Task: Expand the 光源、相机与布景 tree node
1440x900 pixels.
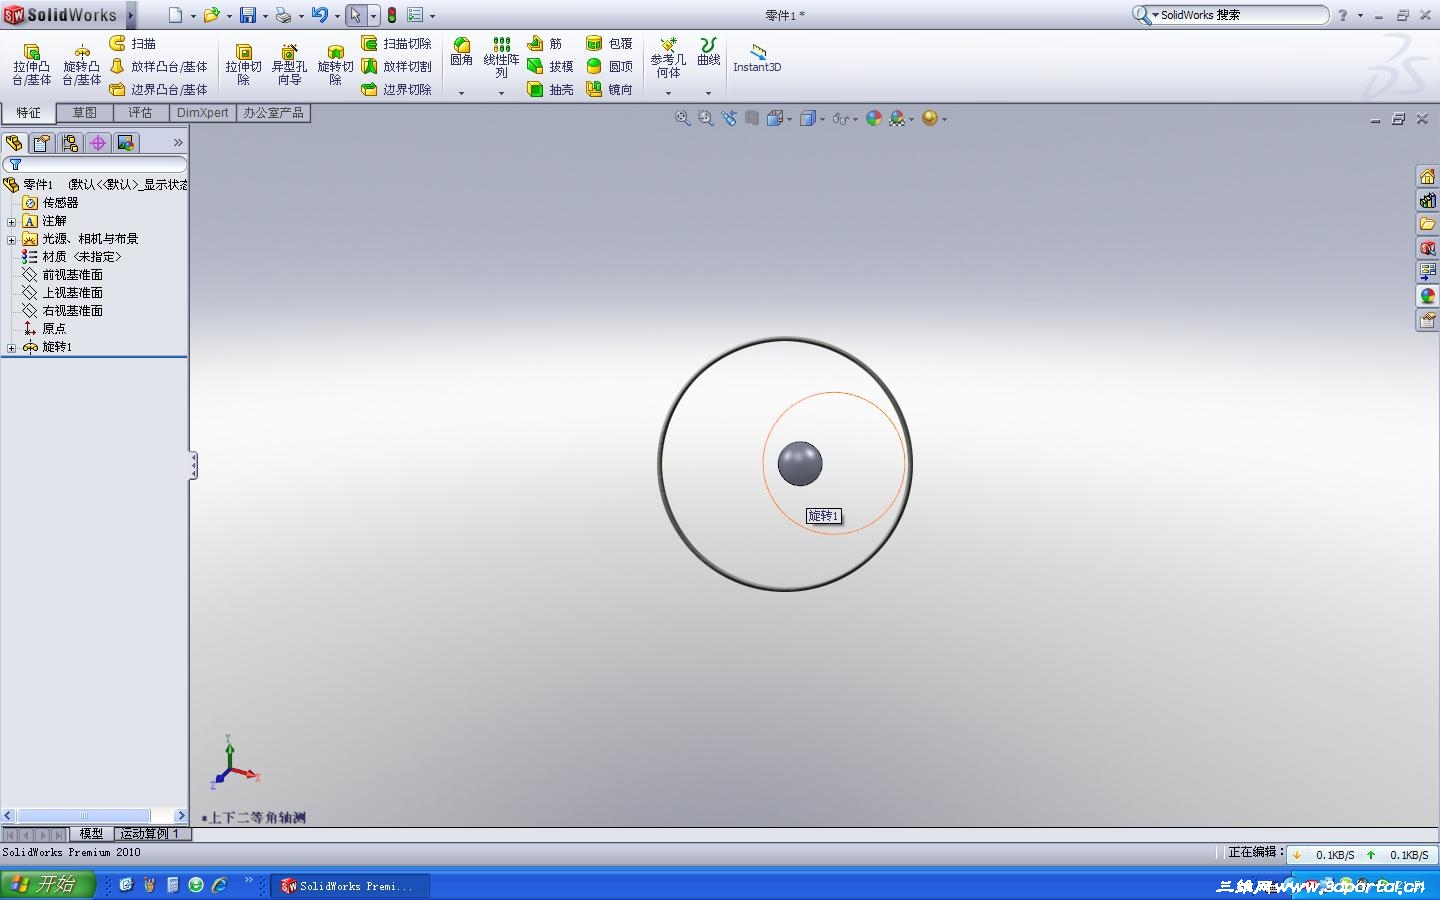Action: coord(12,240)
